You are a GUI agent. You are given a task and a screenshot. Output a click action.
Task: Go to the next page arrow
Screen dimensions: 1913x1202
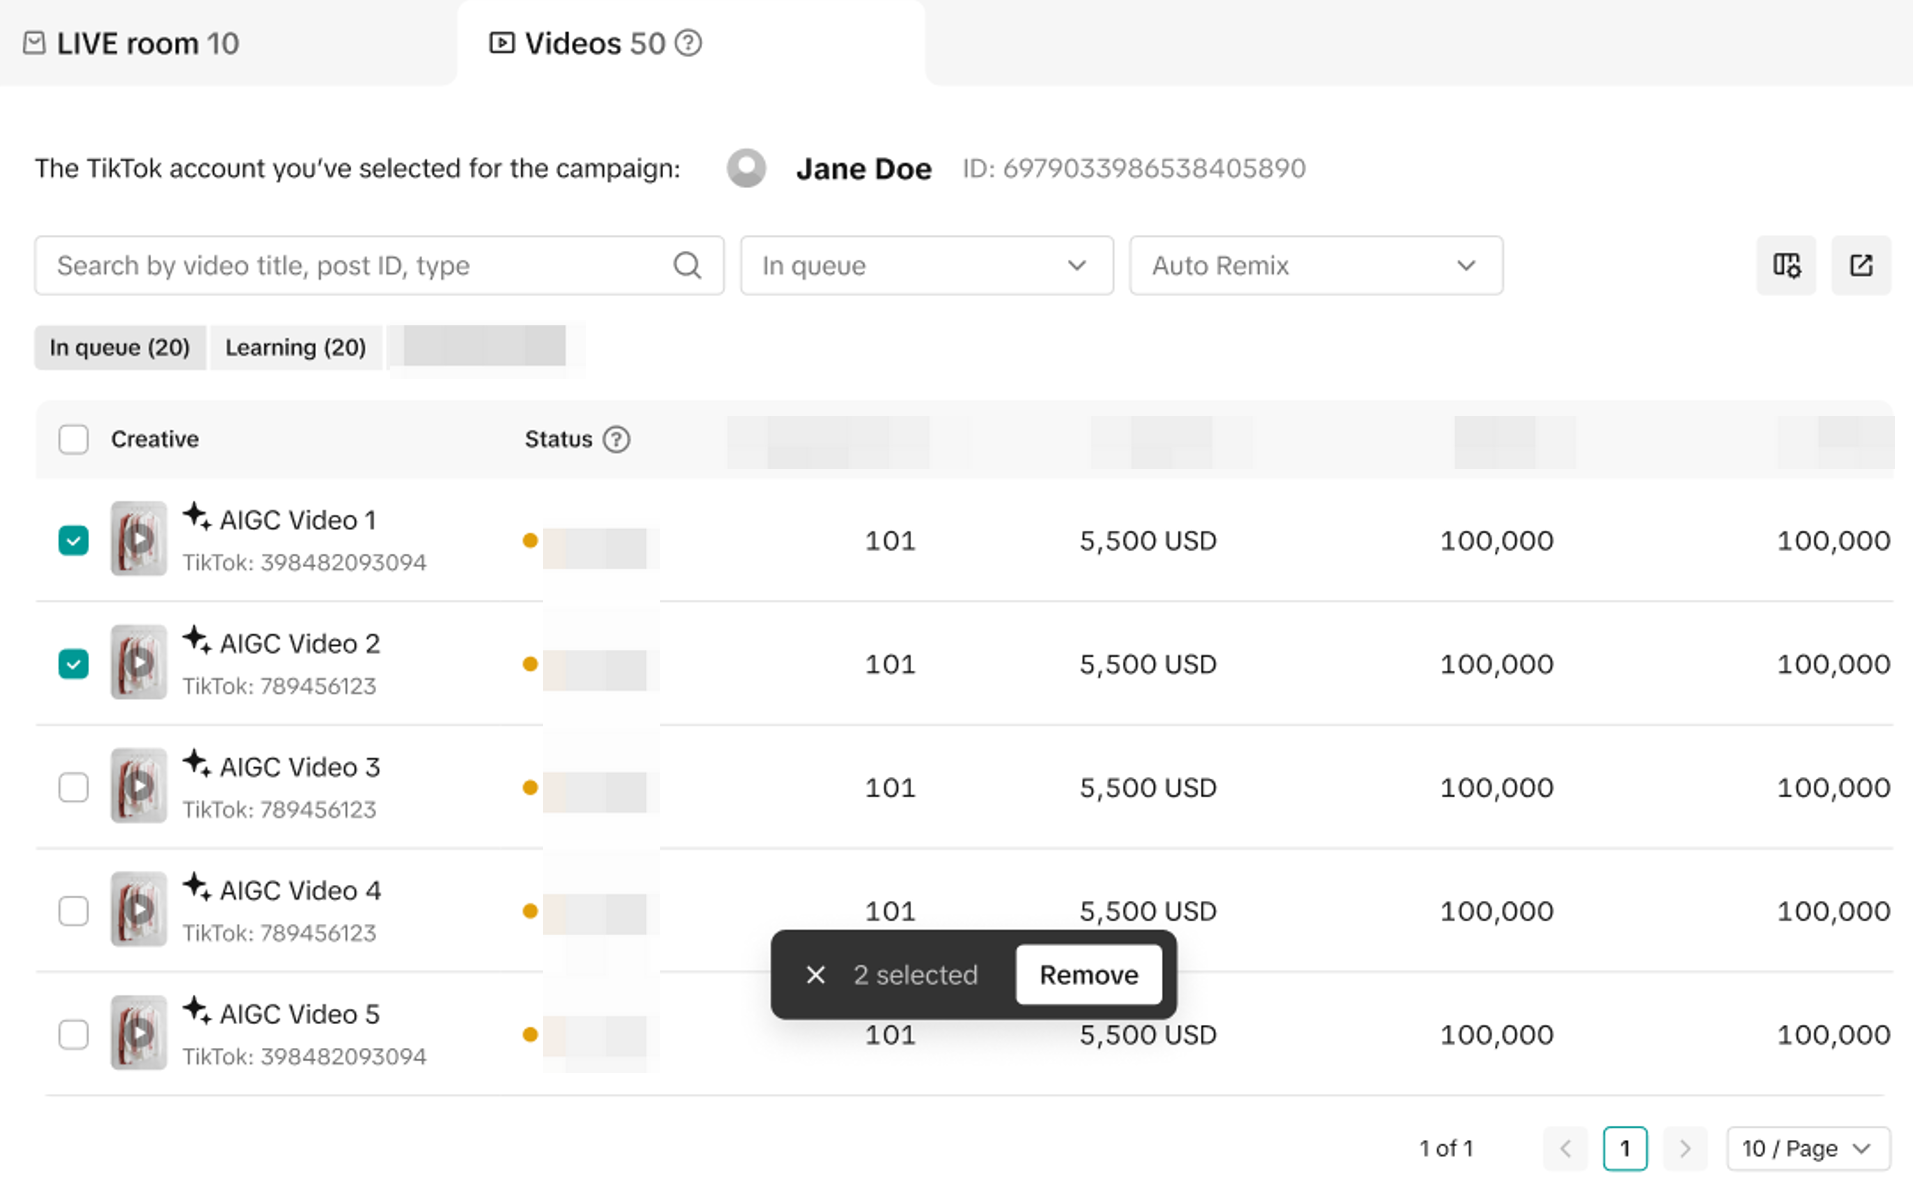1685,1148
